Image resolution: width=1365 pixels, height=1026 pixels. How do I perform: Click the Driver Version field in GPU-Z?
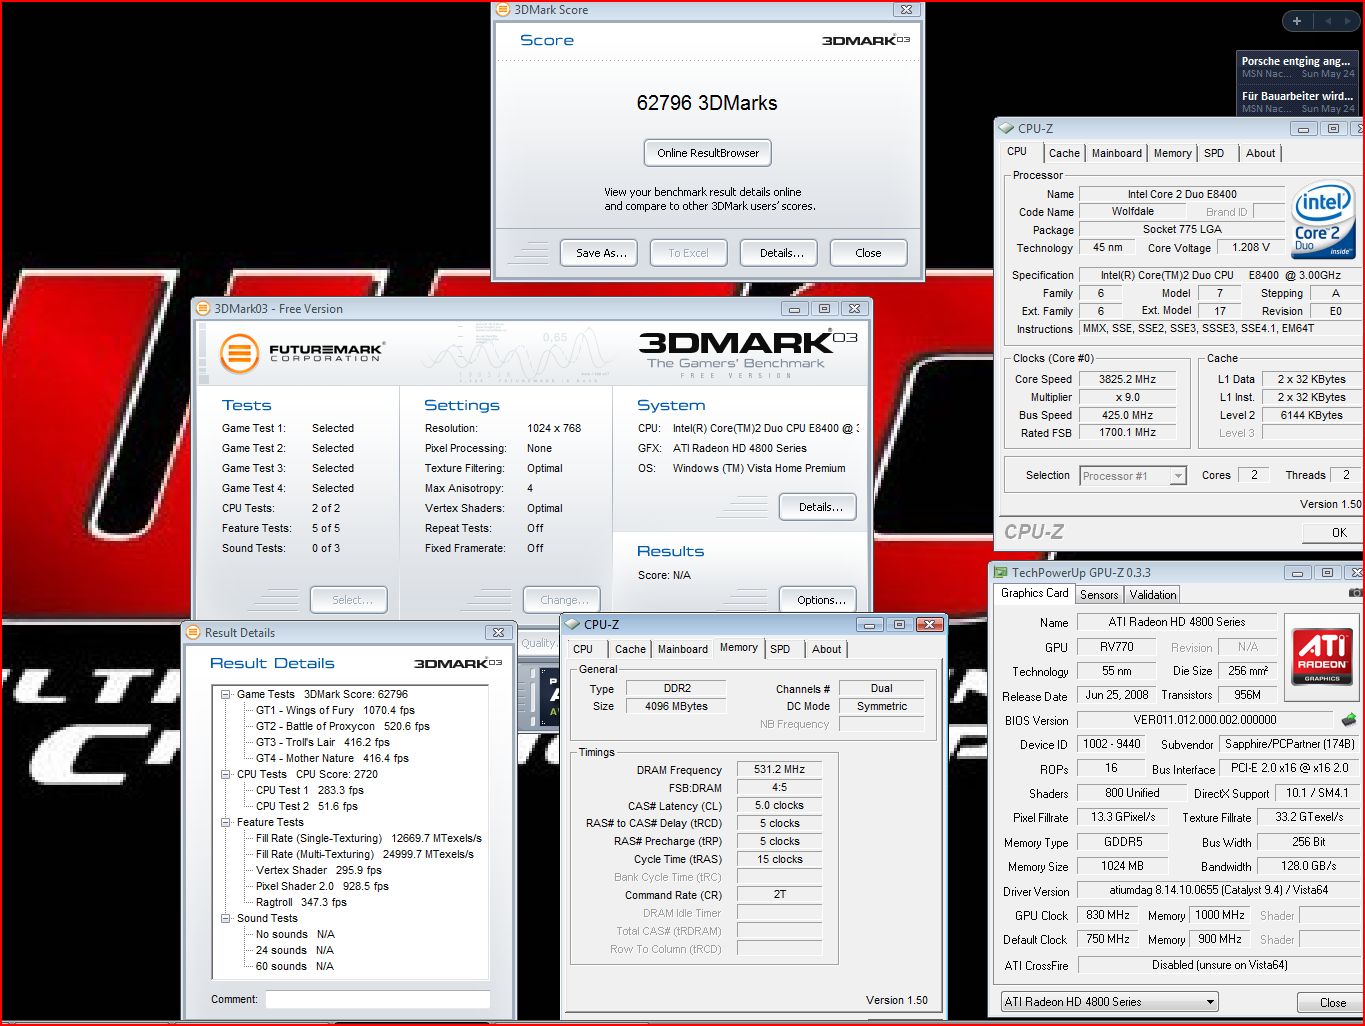coord(1218,890)
